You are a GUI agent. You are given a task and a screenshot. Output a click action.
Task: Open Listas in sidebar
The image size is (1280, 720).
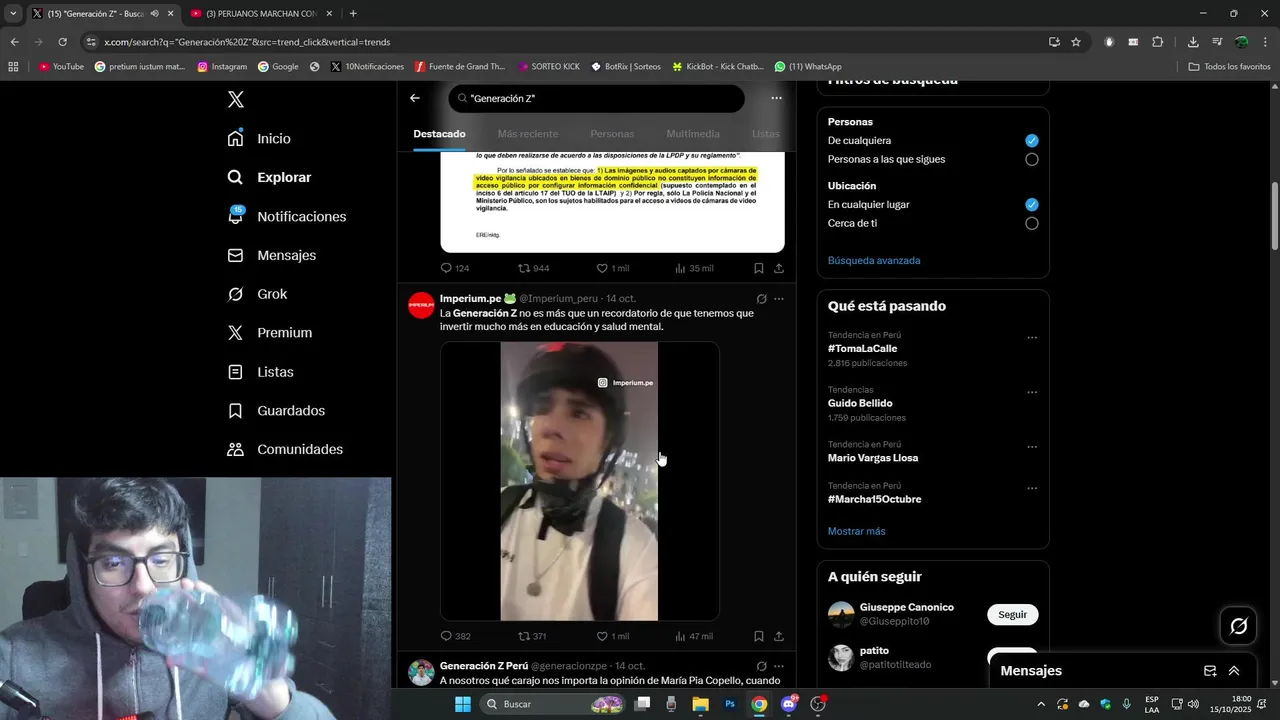point(260,371)
